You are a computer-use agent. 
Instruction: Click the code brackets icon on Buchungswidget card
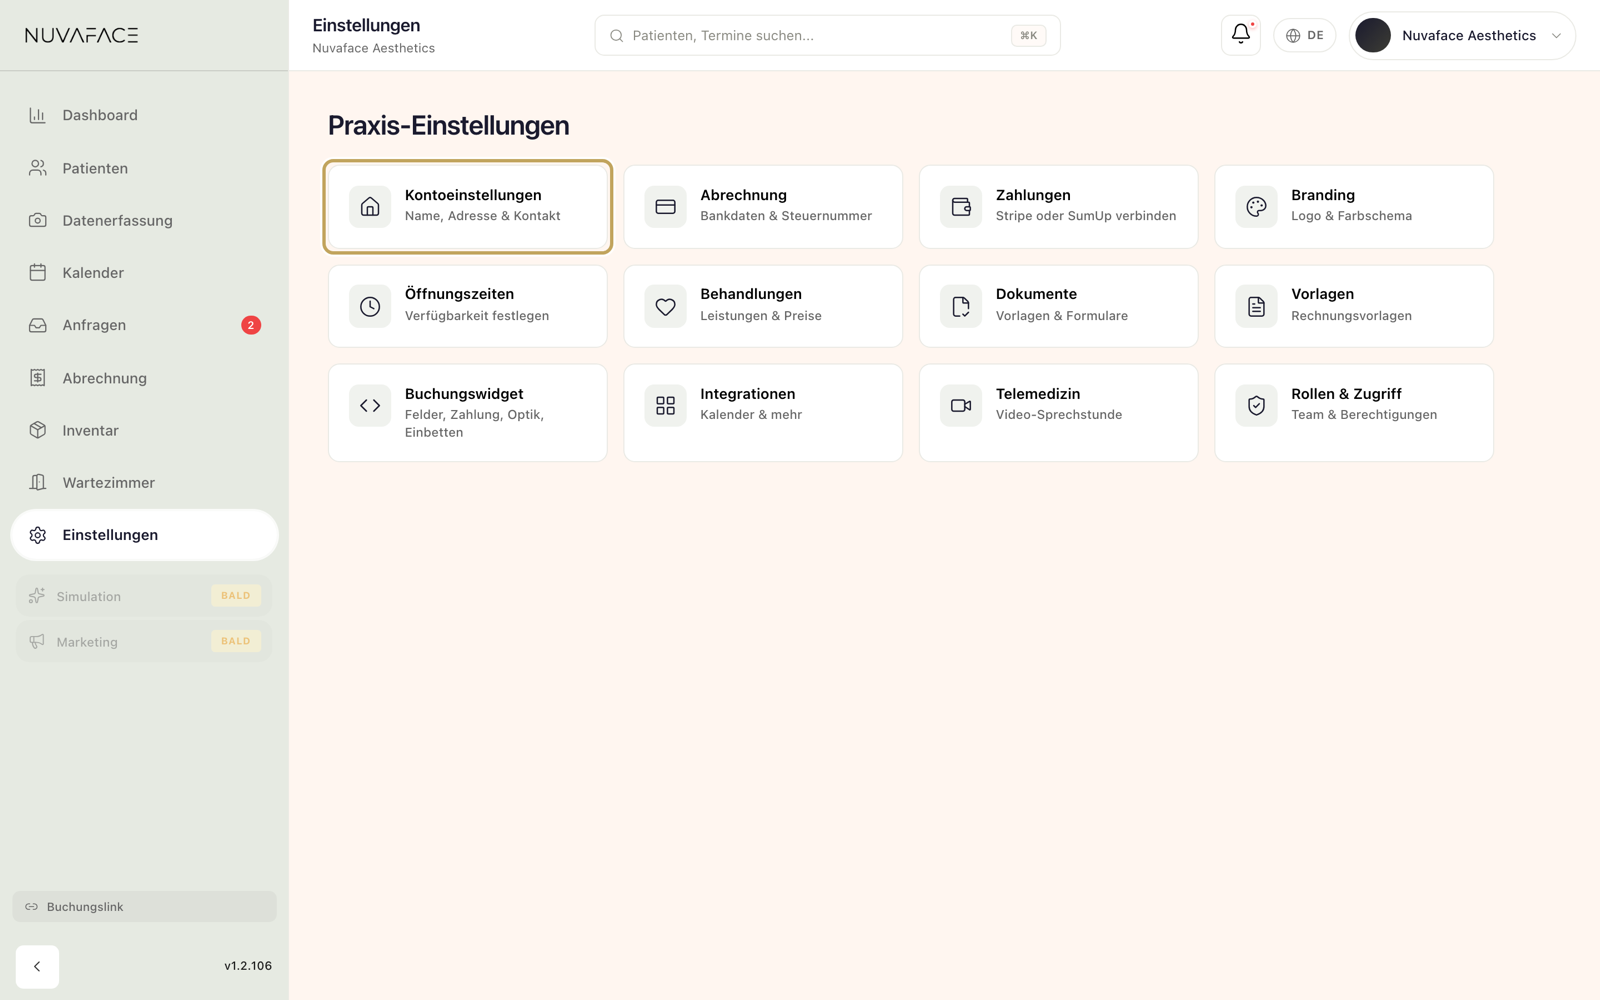coord(370,406)
